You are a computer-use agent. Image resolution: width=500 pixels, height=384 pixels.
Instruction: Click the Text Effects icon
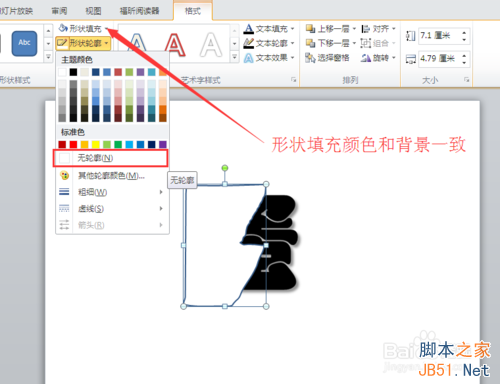pos(248,58)
